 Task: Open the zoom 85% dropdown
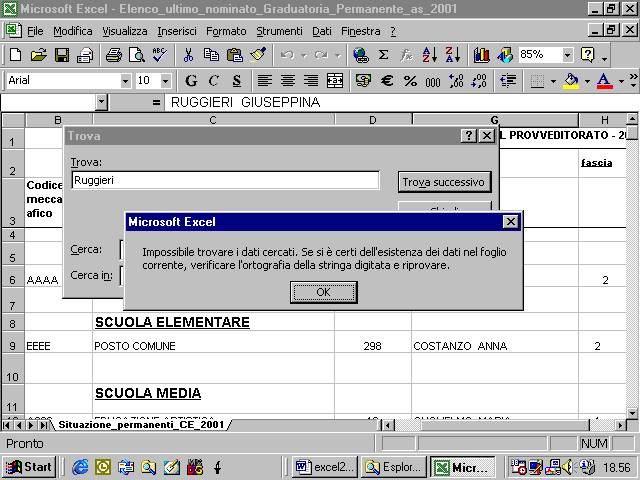pos(567,55)
